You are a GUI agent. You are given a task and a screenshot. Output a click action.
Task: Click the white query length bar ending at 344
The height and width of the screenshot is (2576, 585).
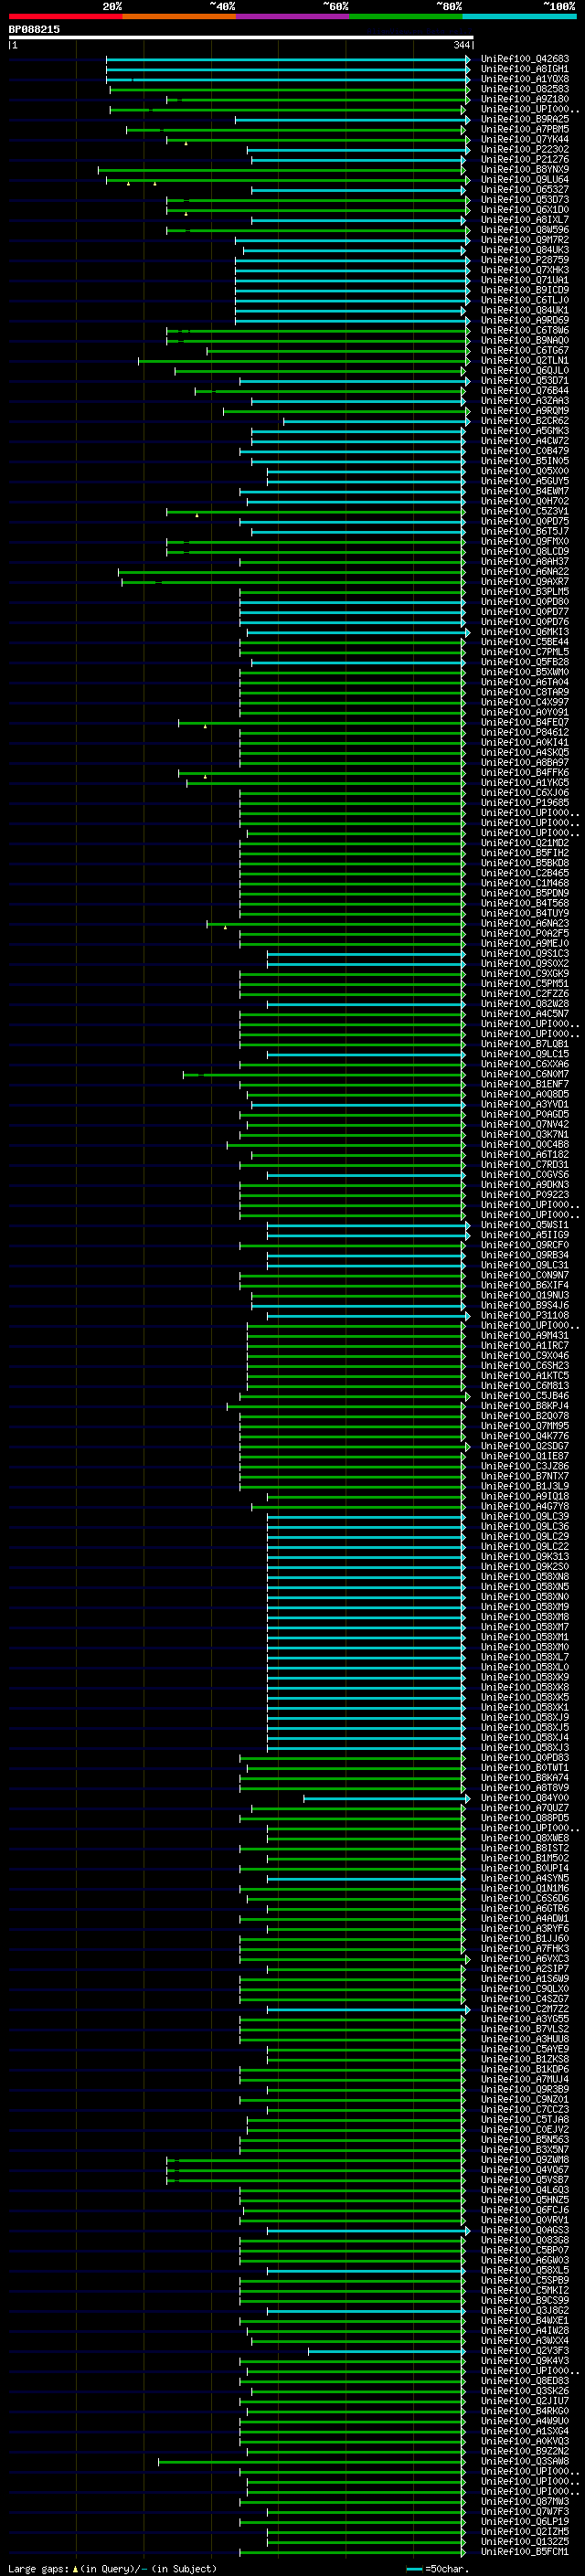pos(241,38)
